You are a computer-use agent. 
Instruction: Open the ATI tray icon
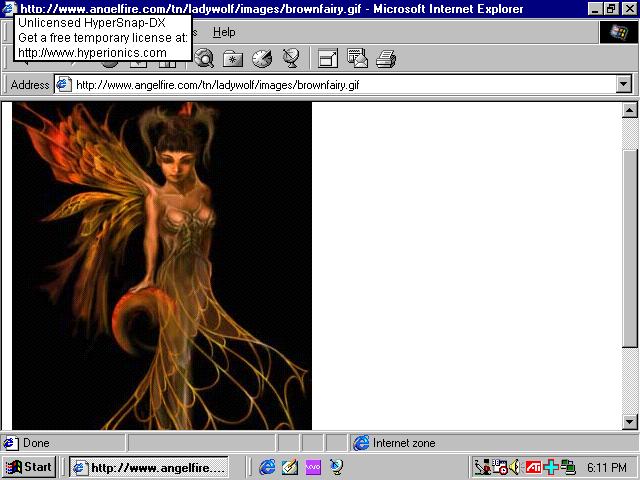[x=533, y=467]
